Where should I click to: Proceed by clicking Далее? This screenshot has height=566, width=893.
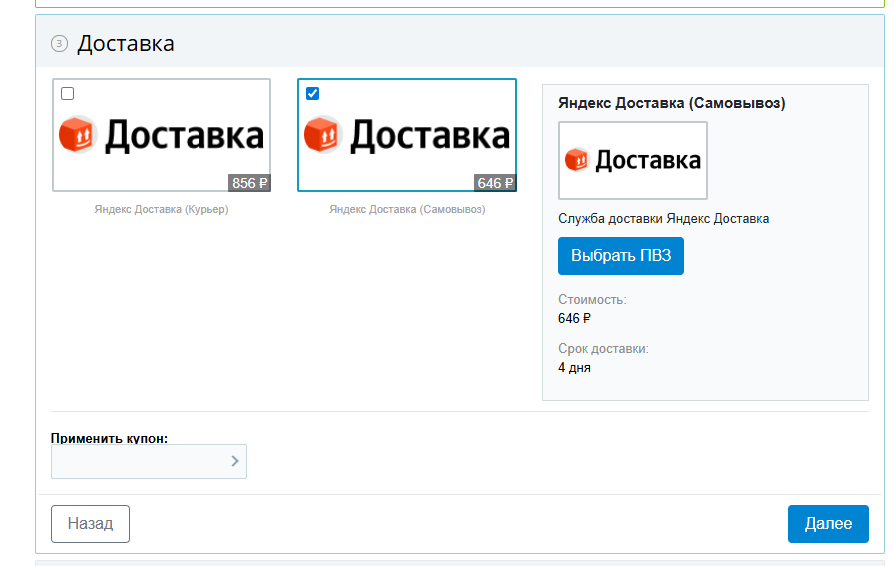tap(828, 523)
